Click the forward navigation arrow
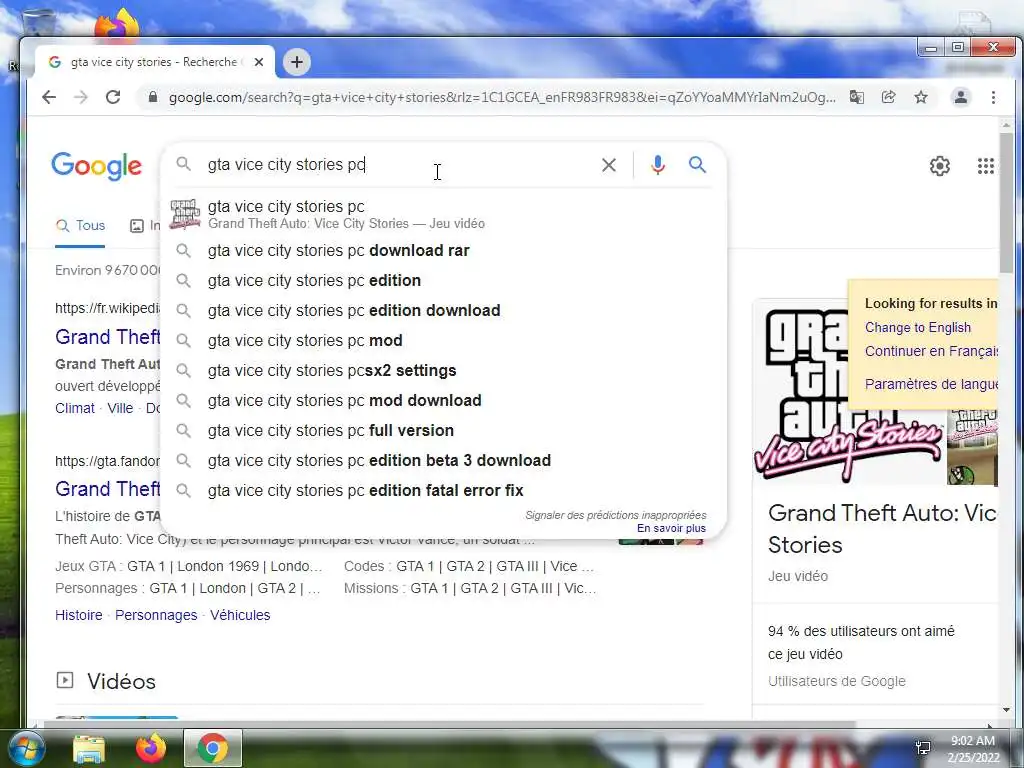This screenshot has height=768, width=1024. tap(80, 97)
